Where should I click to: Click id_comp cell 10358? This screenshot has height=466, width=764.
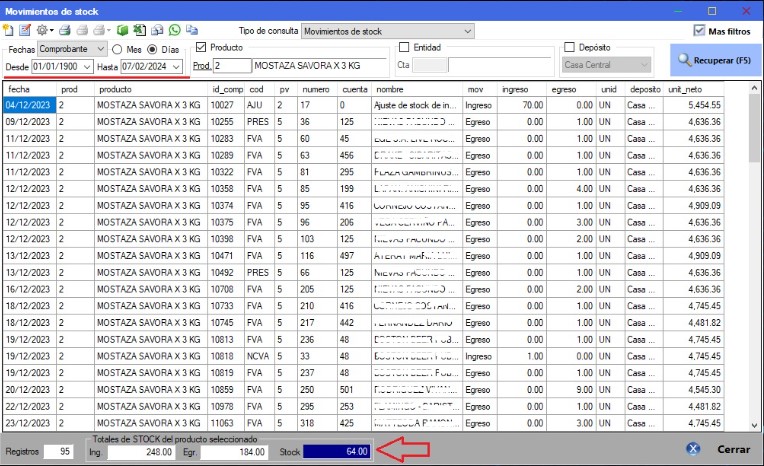tap(227, 189)
